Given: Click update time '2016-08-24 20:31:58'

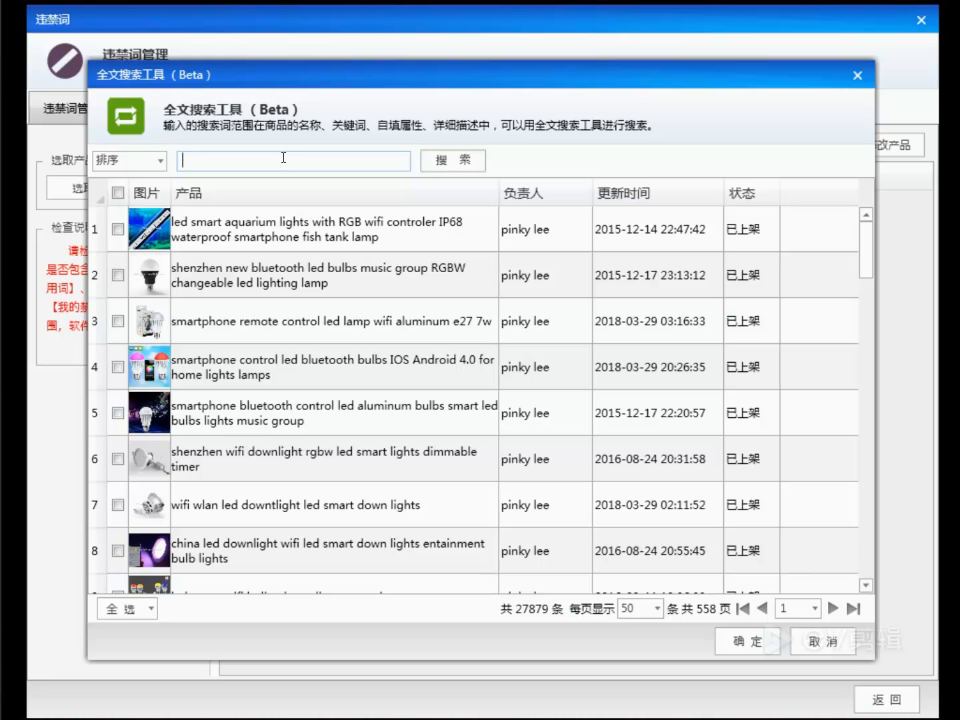Looking at the screenshot, I should coord(650,459).
